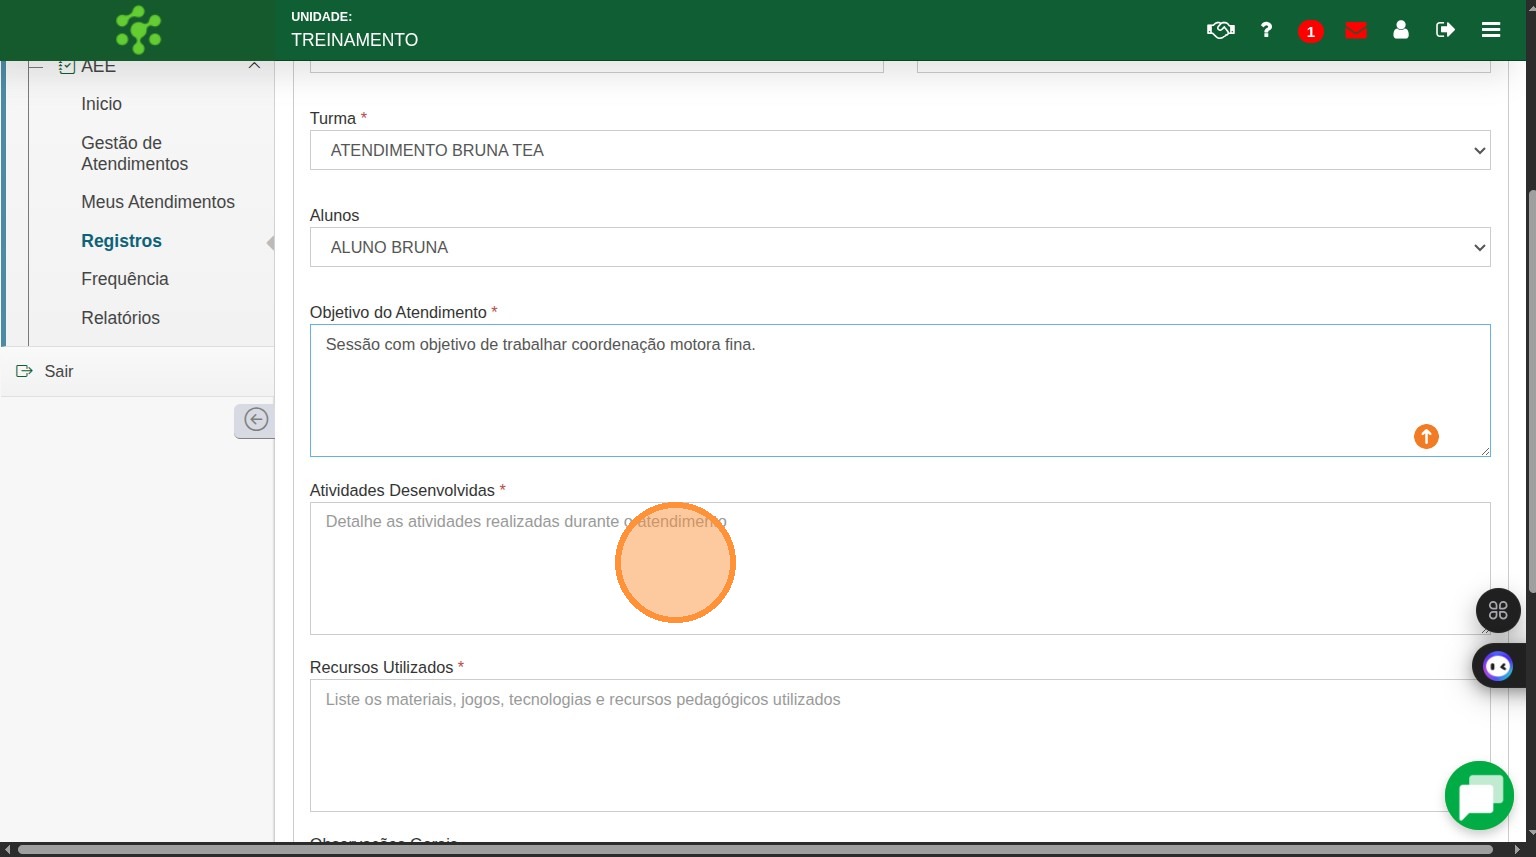Open the Turma dropdown
Image resolution: width=1536 pixels, height=857 pixels.
pos(900,150)
